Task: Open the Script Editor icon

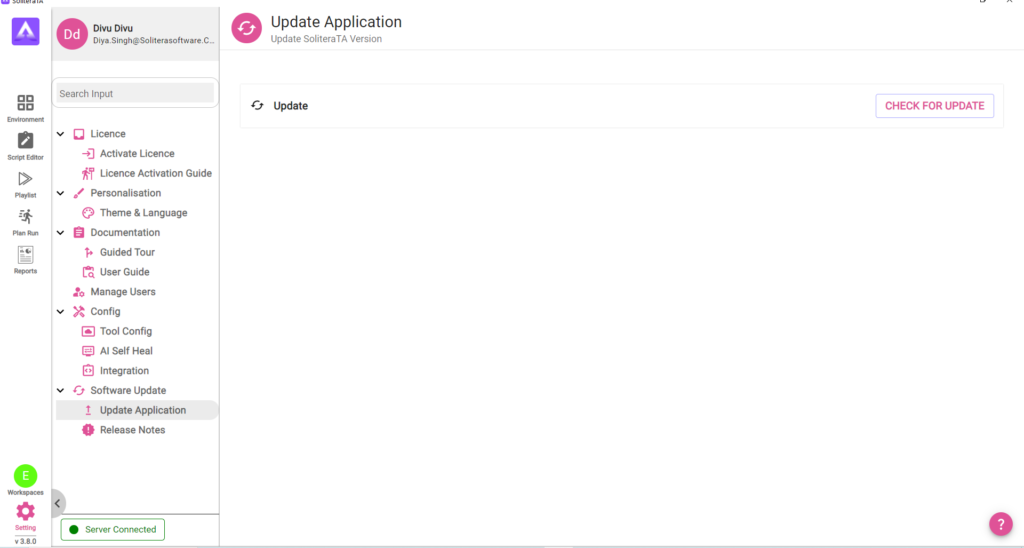Action: 25,140
